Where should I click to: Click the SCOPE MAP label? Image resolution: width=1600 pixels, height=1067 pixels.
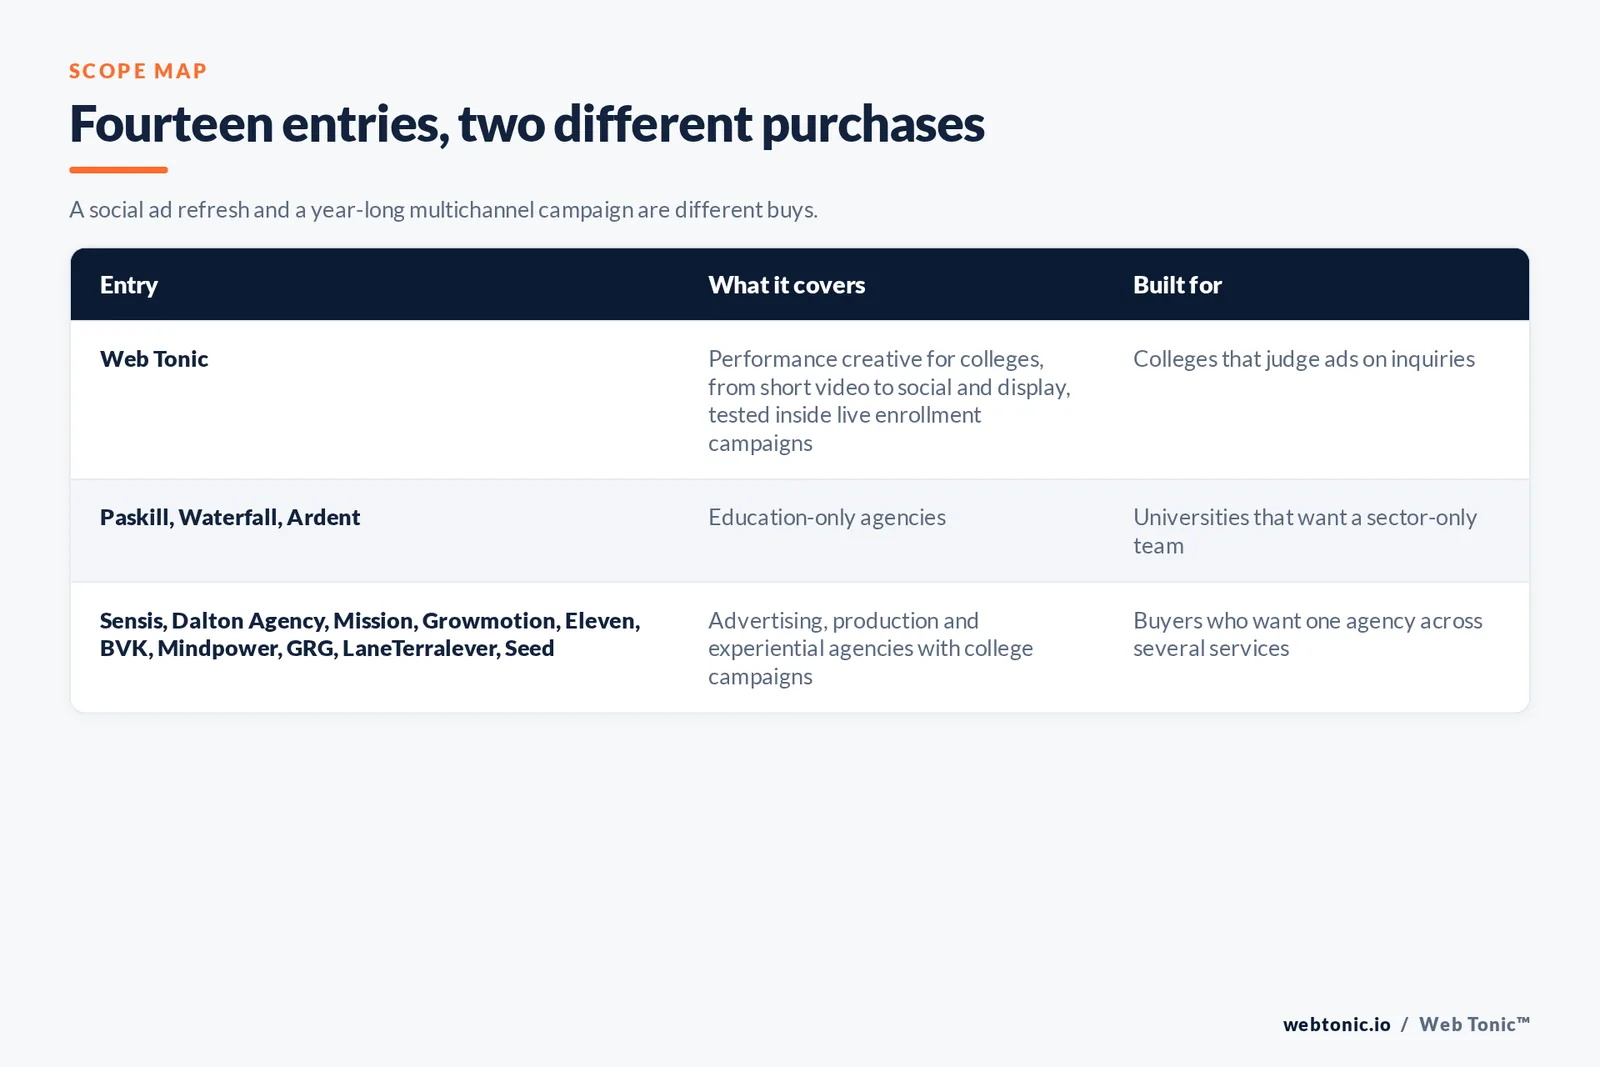click(138, 71)
